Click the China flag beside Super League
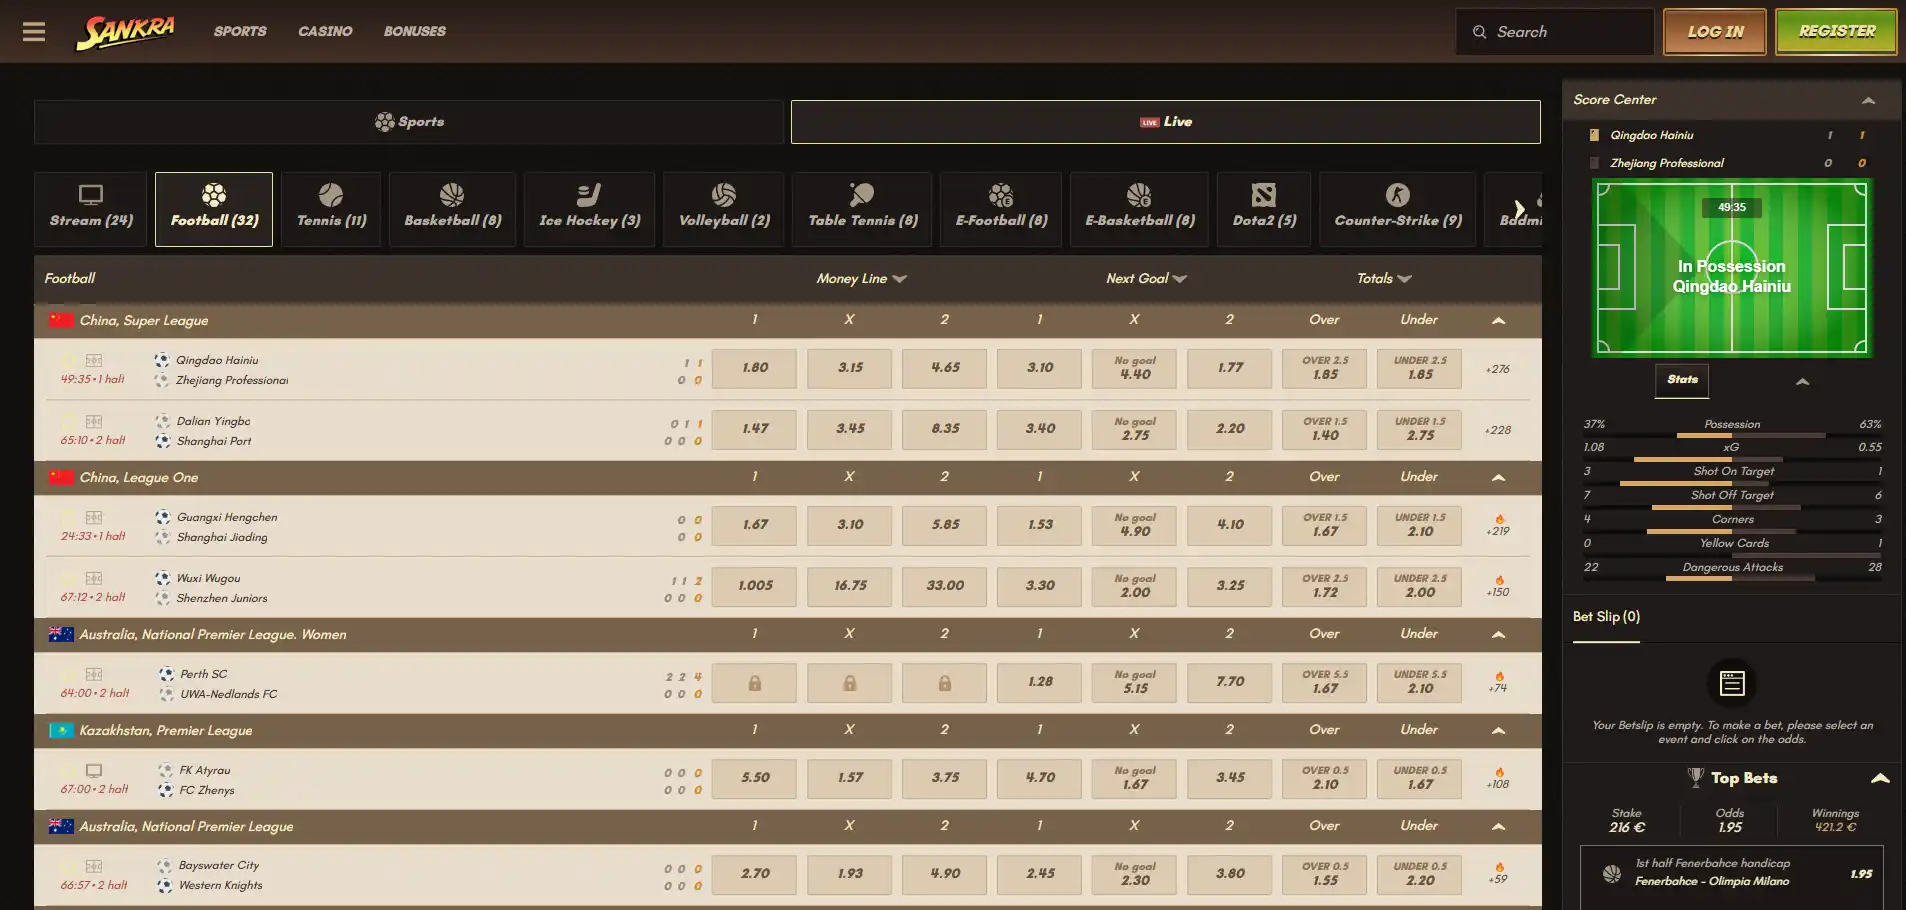 (x=62, y=320)
